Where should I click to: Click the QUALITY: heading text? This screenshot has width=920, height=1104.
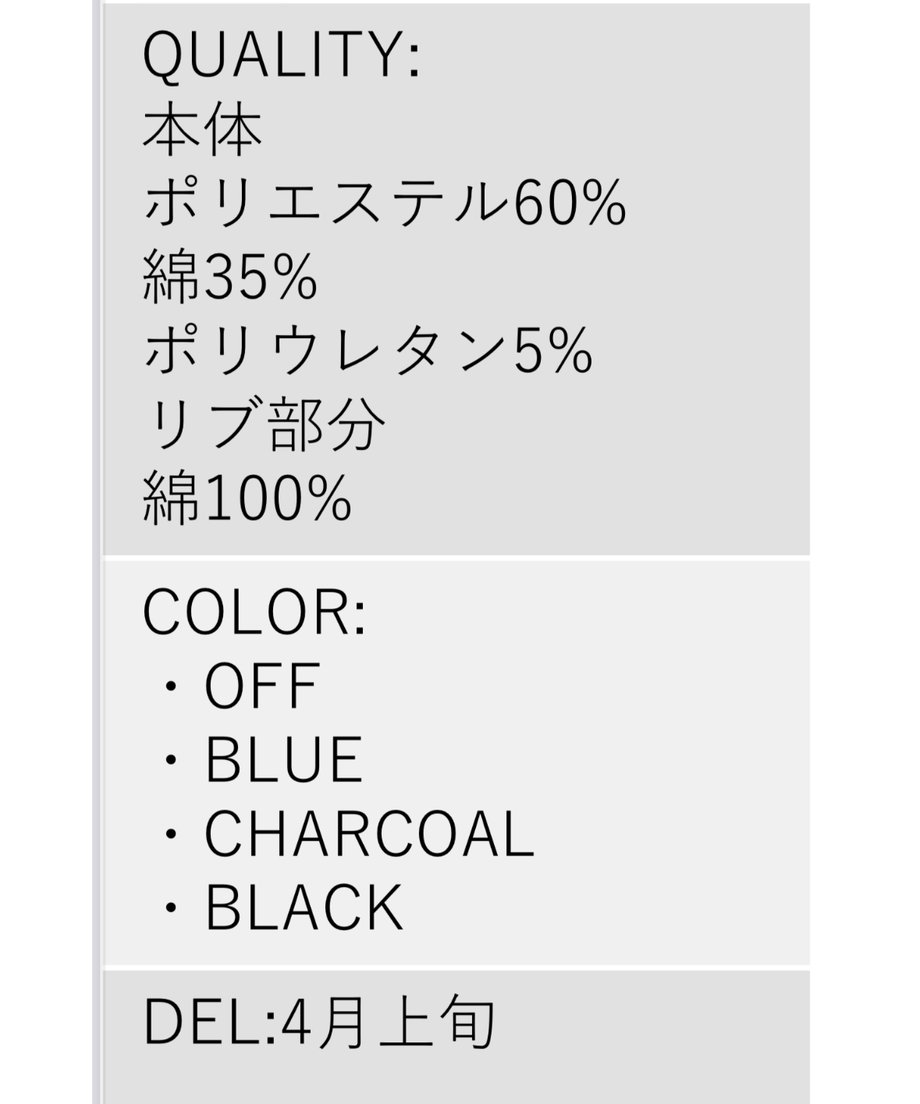282,54
